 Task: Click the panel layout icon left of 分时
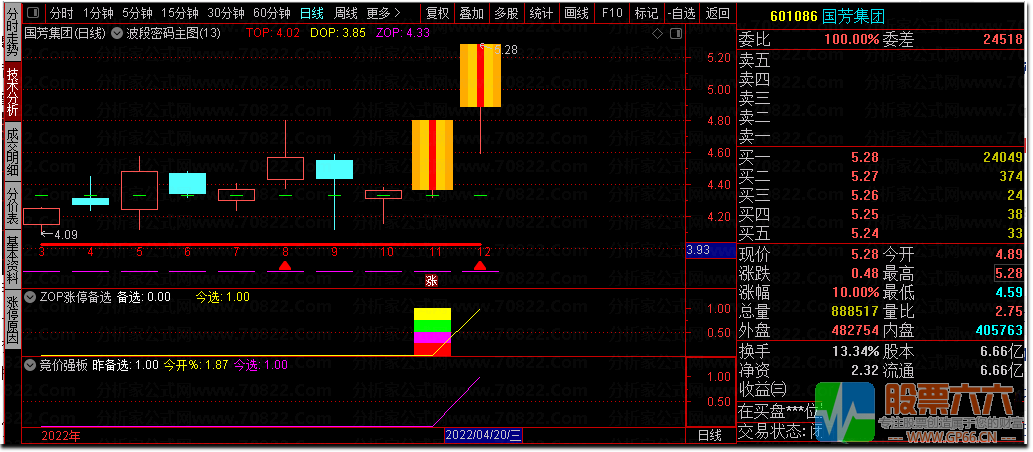33,13
